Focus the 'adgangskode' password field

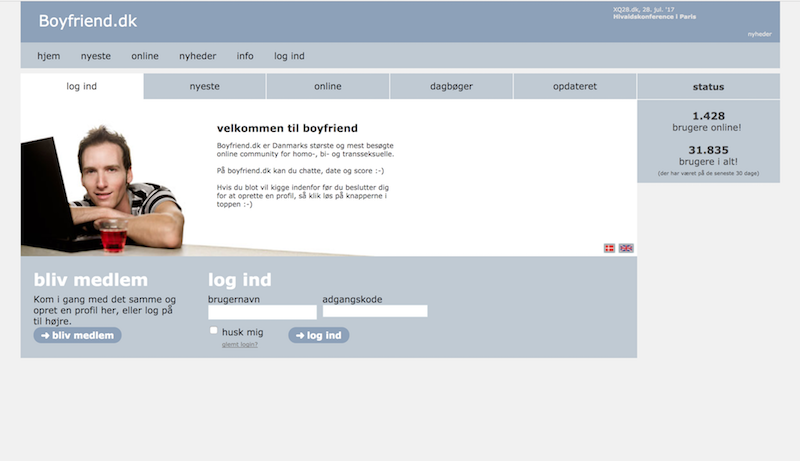tap(375, 311)
